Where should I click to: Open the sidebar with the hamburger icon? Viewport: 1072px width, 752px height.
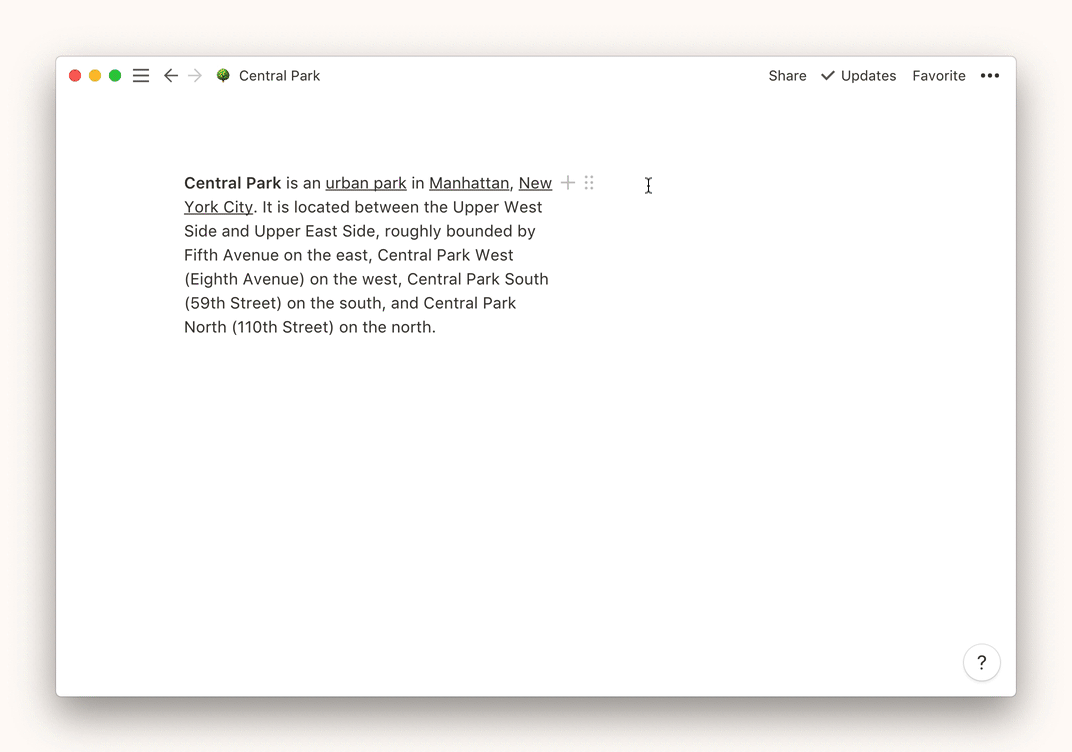141,76
